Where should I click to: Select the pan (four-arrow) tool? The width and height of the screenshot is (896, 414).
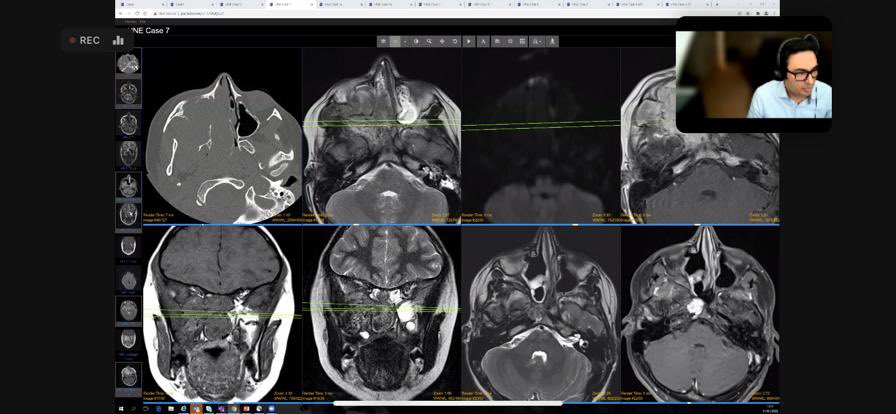point(442,41)
